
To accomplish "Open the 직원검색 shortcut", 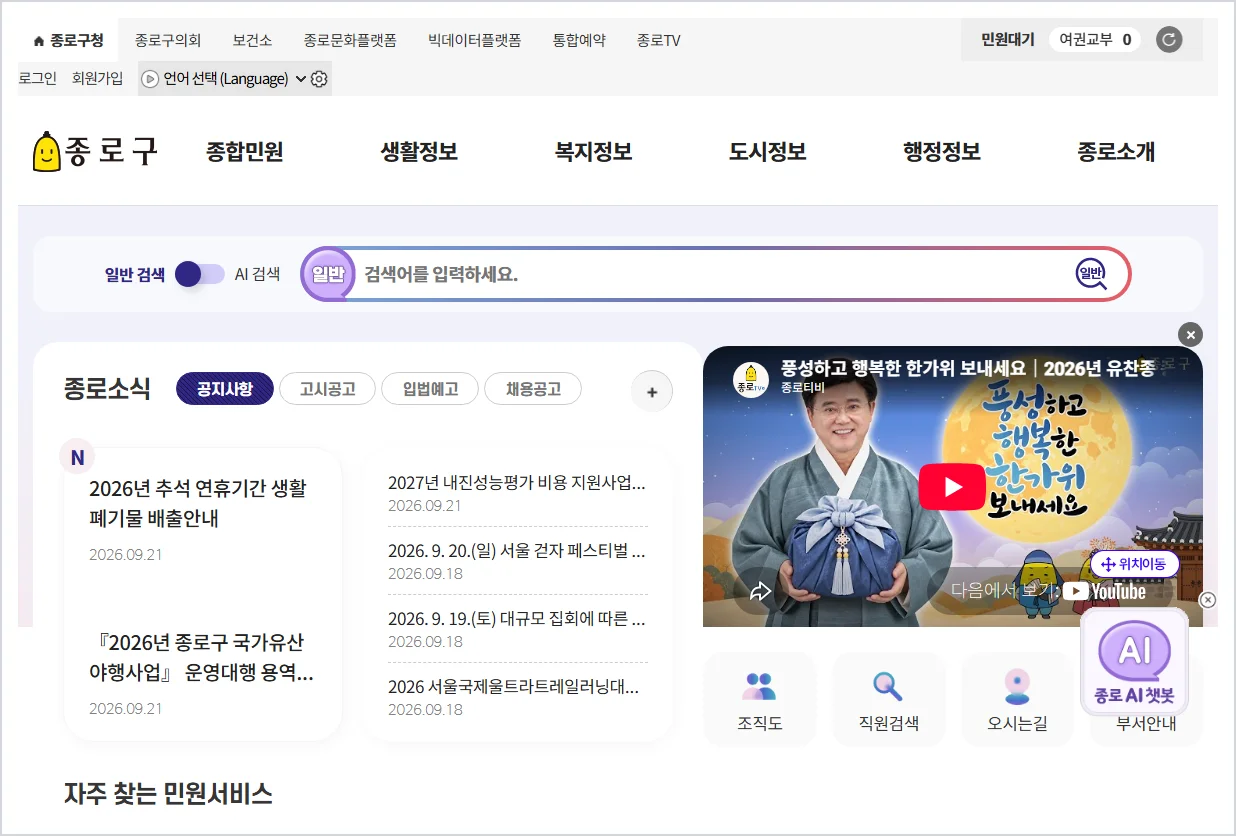I will point(888,699).
